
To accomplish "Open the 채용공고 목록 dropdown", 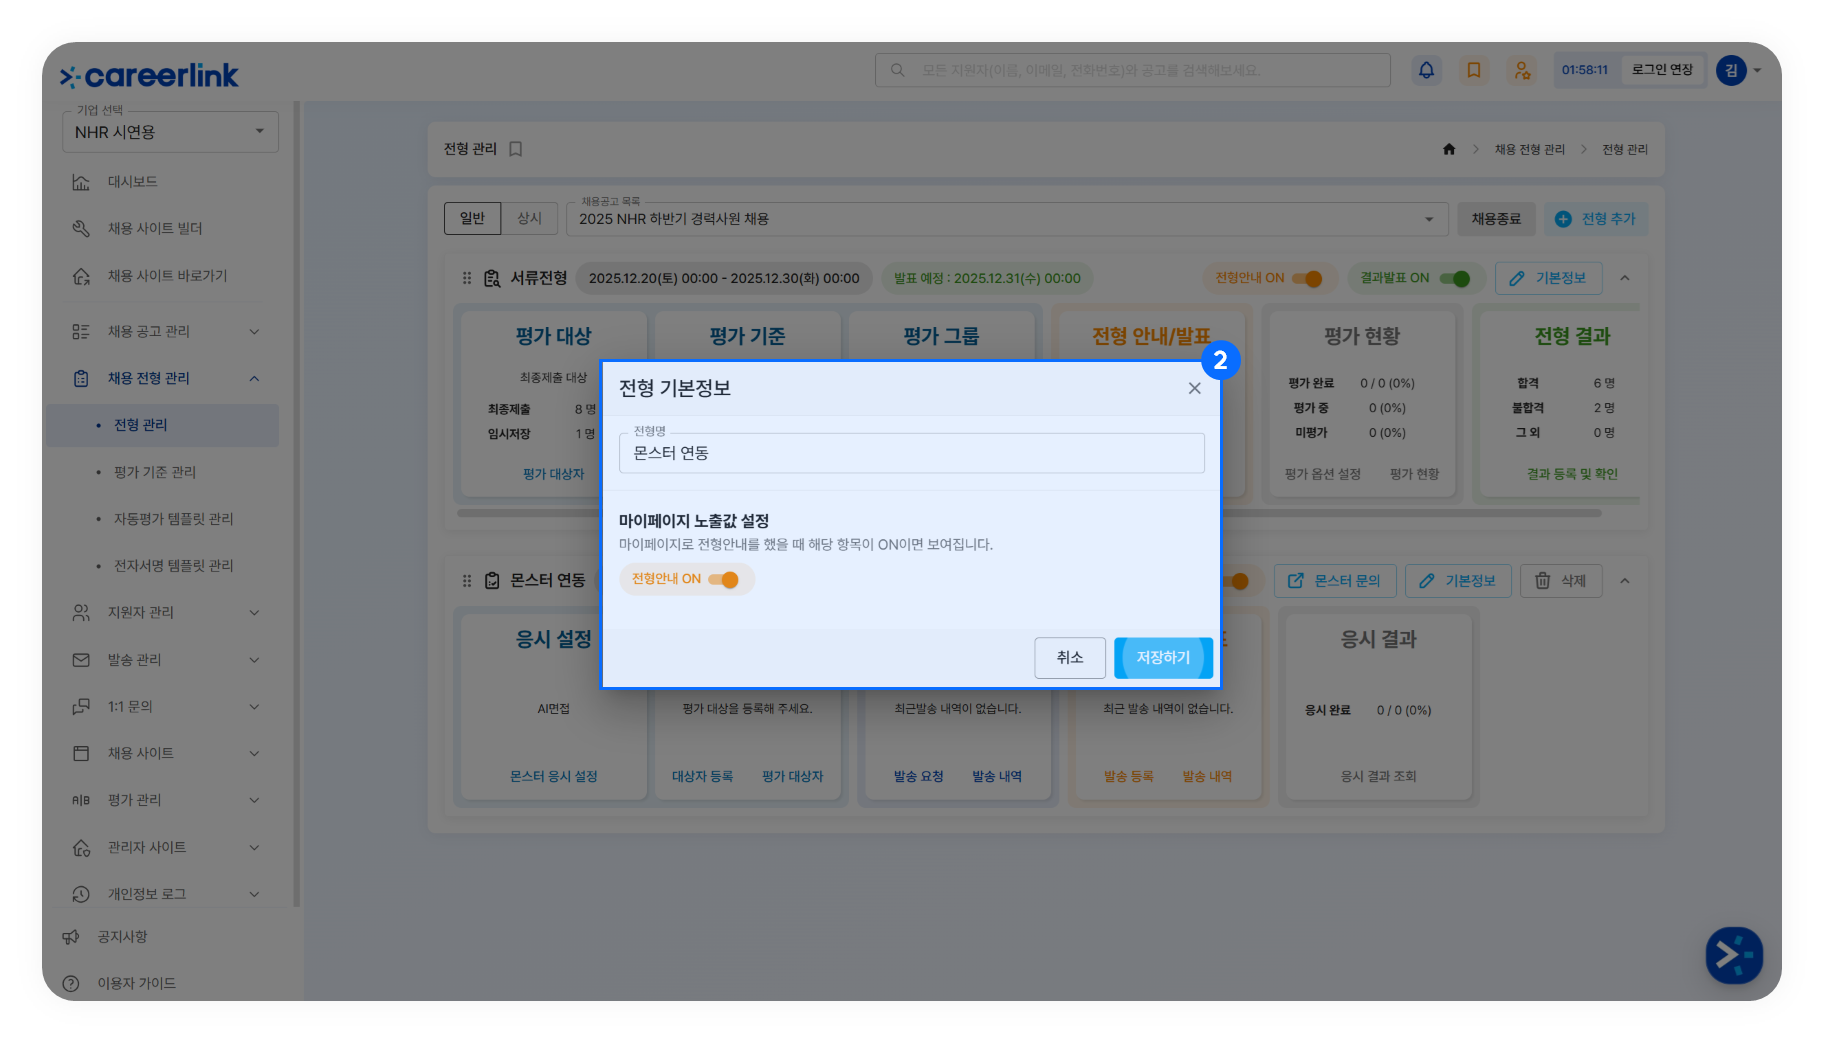I will (x=1007, y=219).
